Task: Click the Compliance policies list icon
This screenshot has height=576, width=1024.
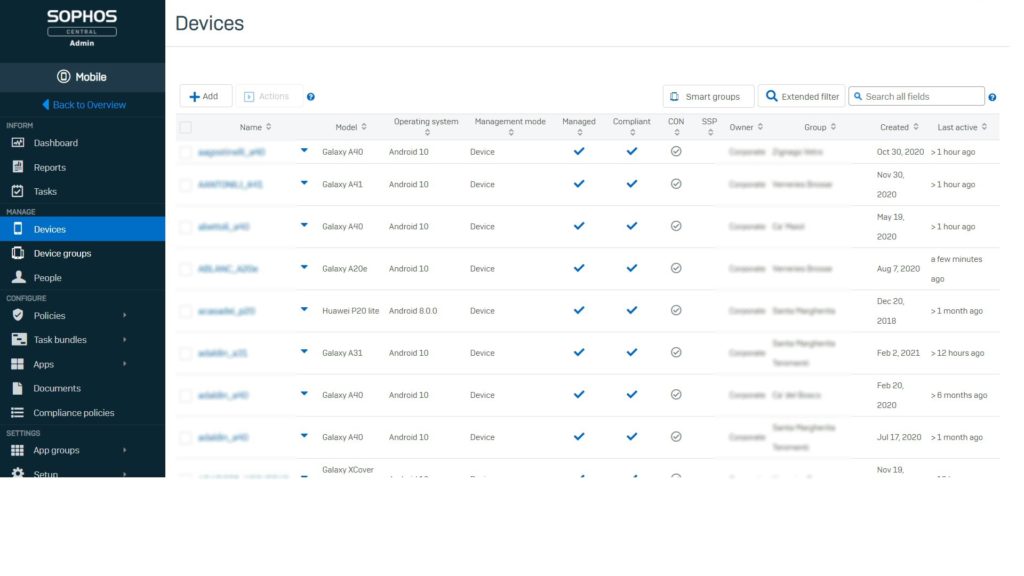Action: point(18,413)
